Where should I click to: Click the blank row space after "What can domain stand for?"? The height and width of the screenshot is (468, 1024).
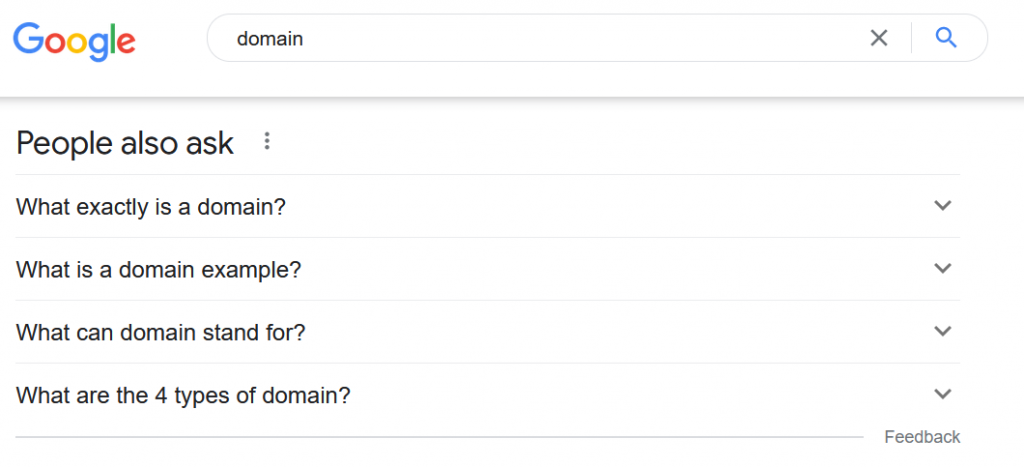pos(600,333)
